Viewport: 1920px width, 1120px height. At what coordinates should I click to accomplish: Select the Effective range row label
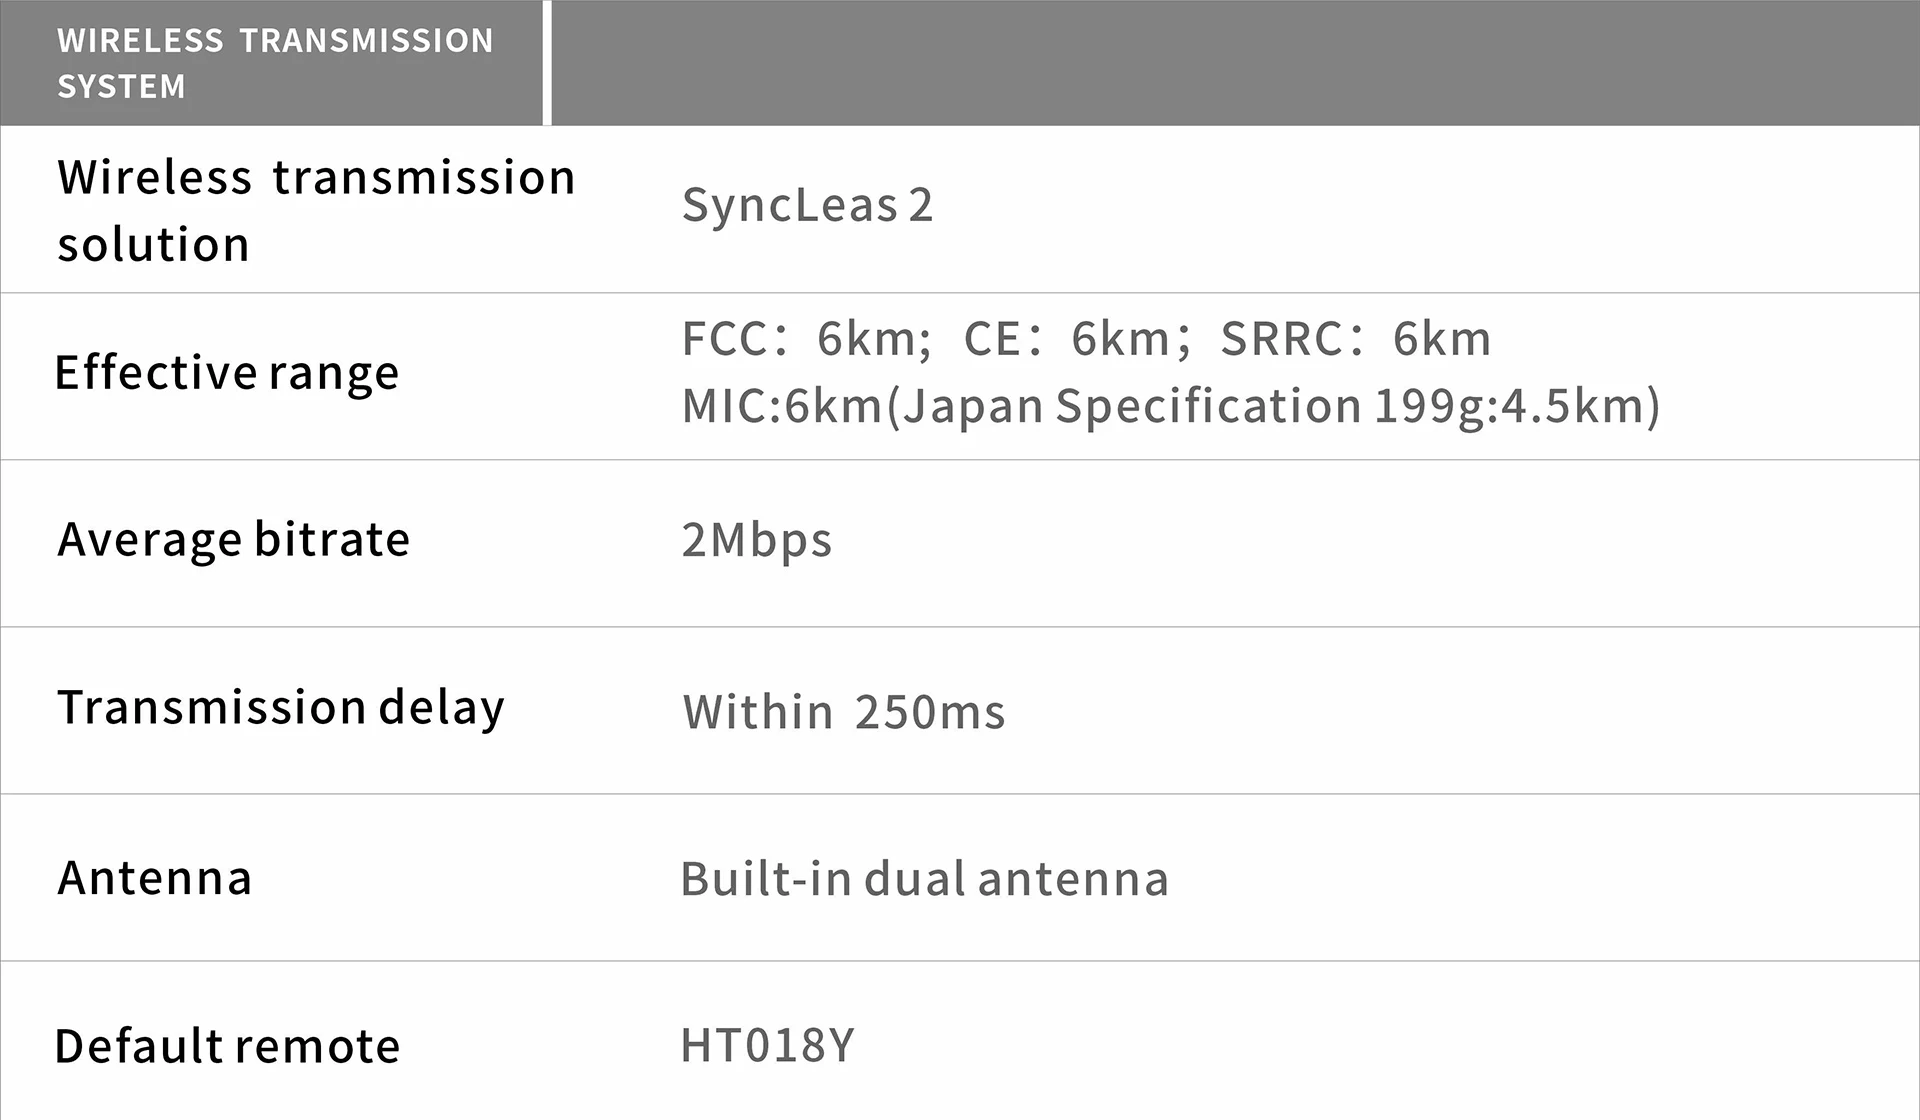click(227, 373)
